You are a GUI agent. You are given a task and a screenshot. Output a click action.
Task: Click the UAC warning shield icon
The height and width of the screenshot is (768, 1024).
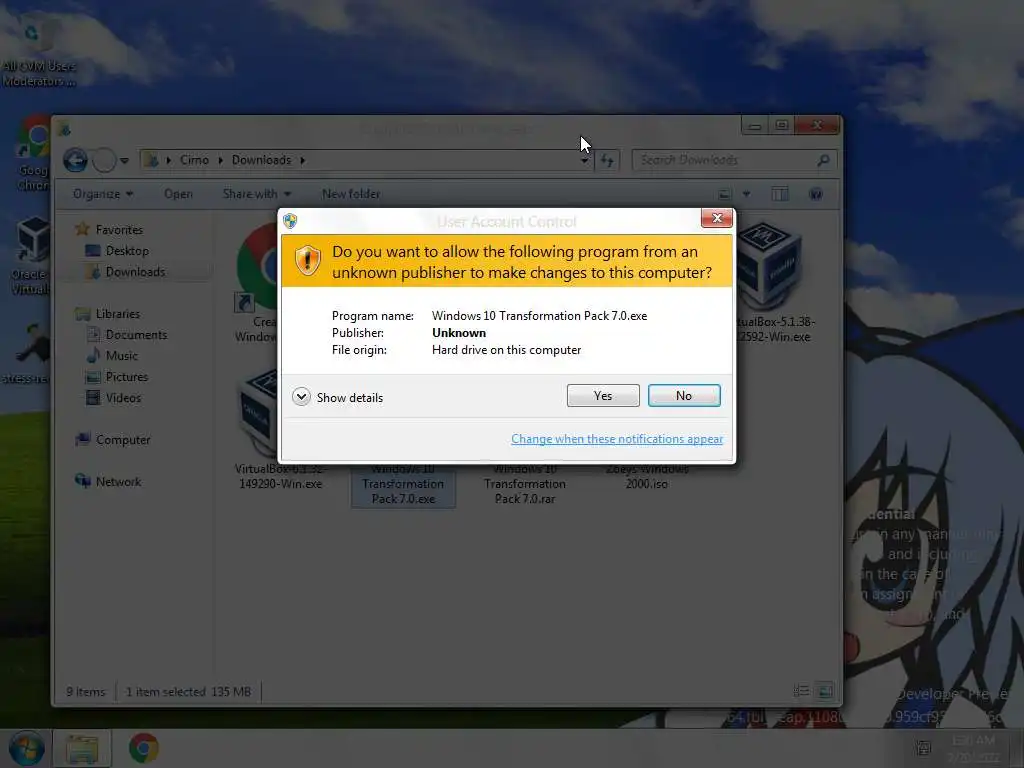click(308, 261)
